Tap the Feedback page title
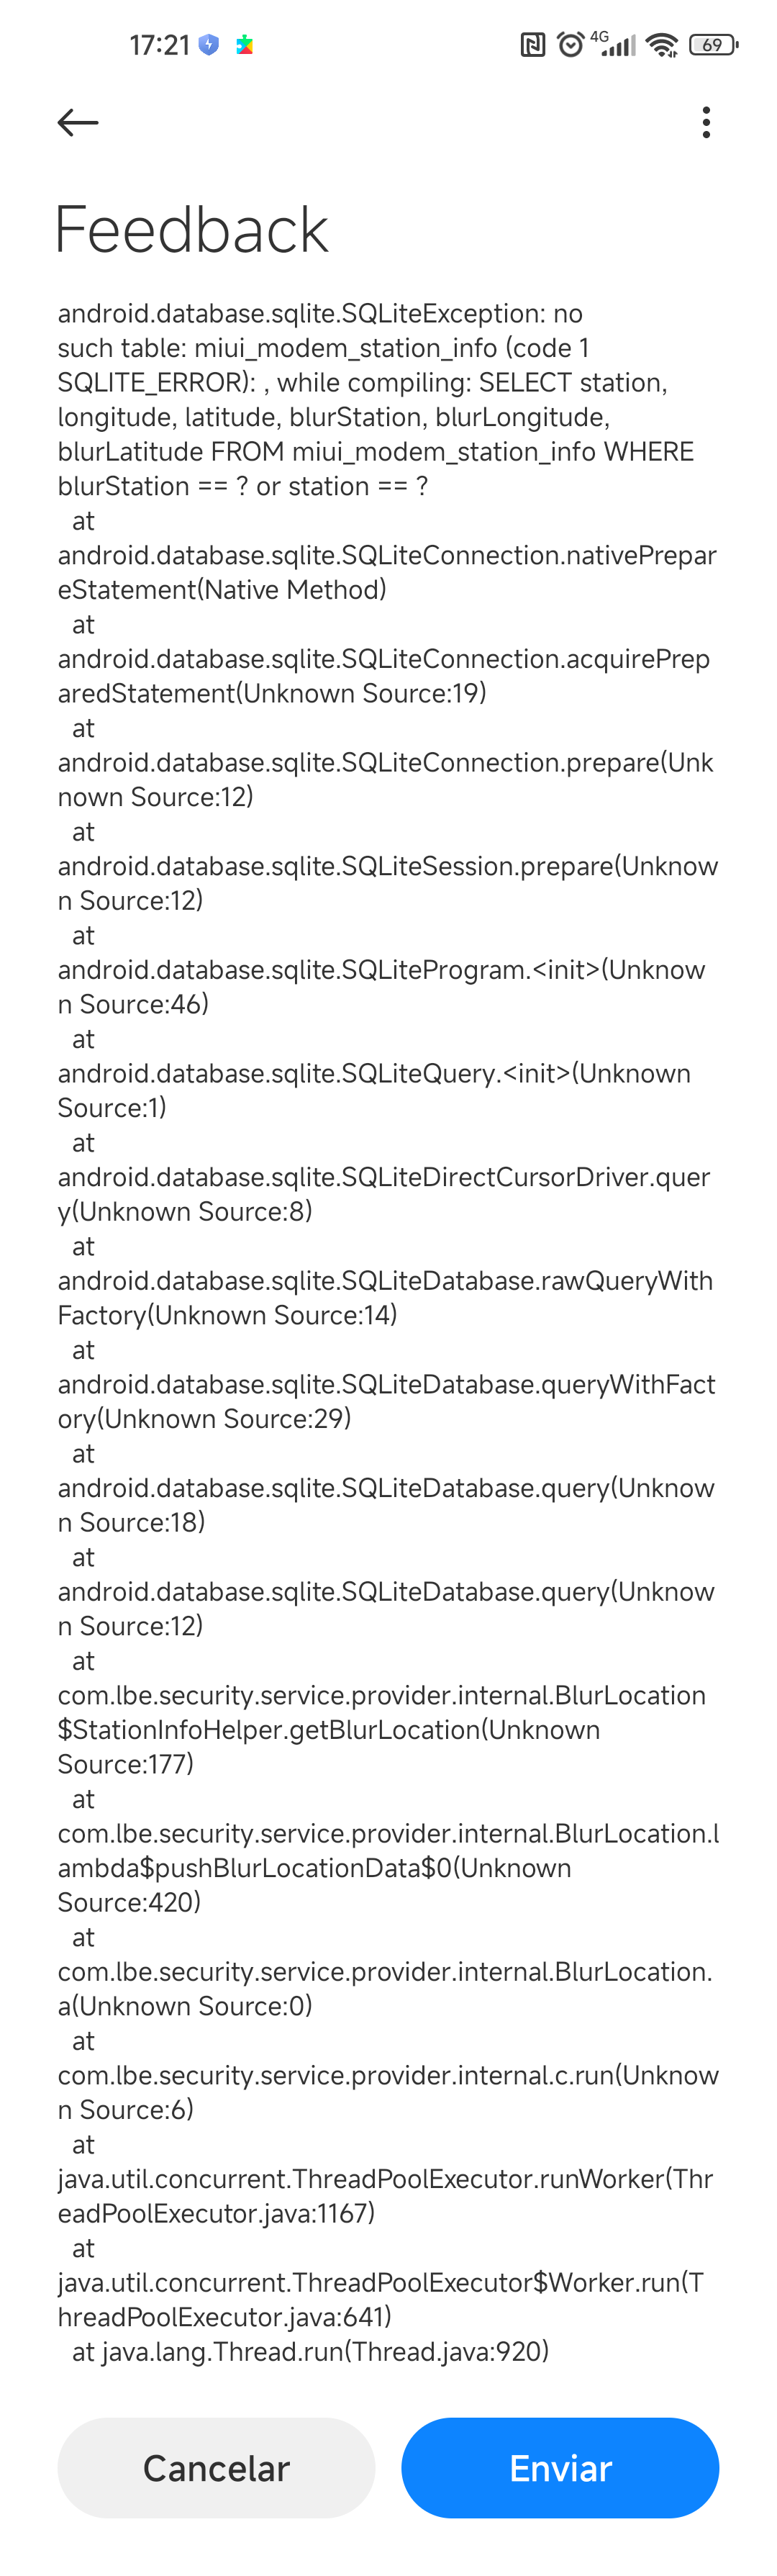This screenshot has height=2576, width=777. 191,230
